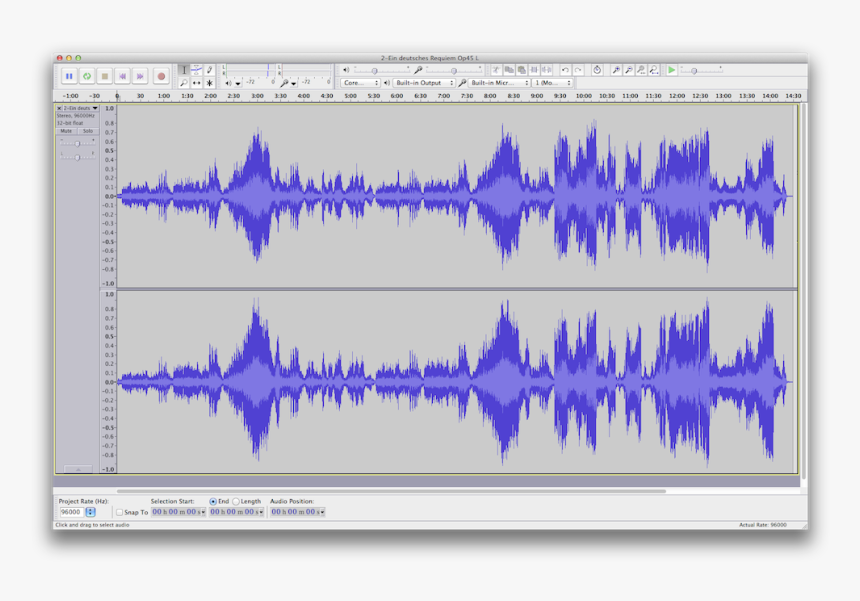Click the 1:00 mark on timeline ruler

tap(163, 96)
